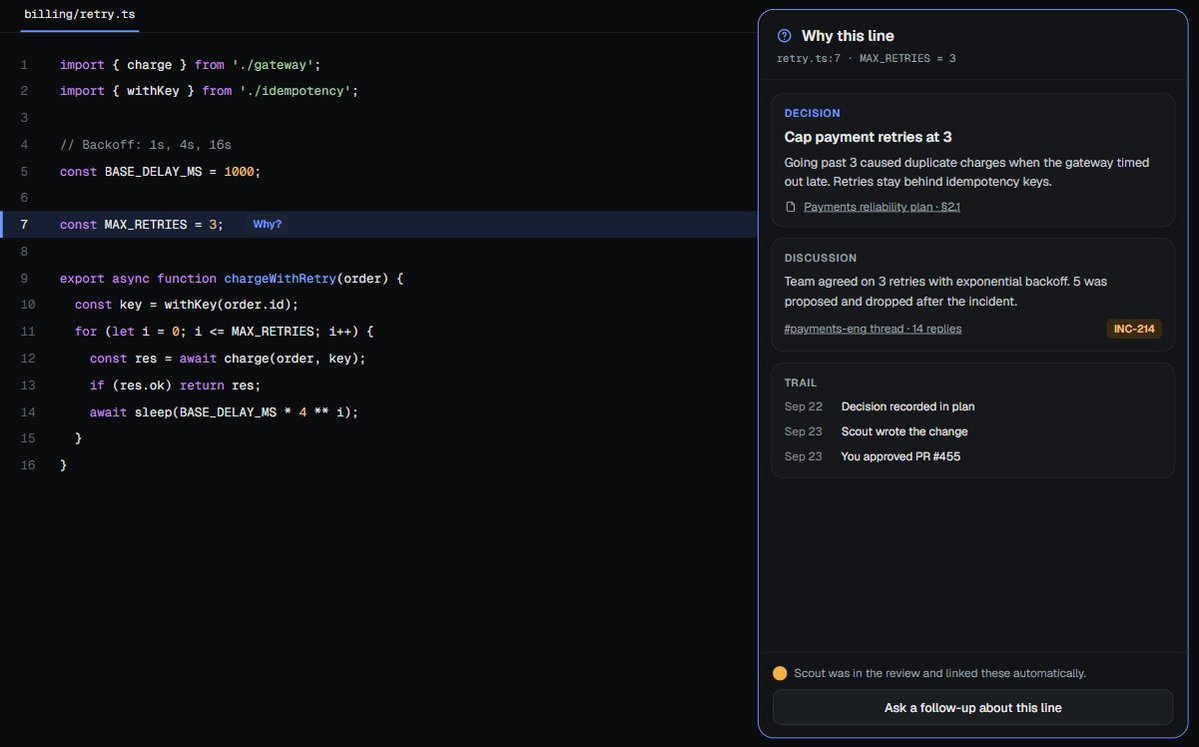Click the question mark icon beside Why this line
The height and width of the screenshot is (747, 1199).
[784, 36]
